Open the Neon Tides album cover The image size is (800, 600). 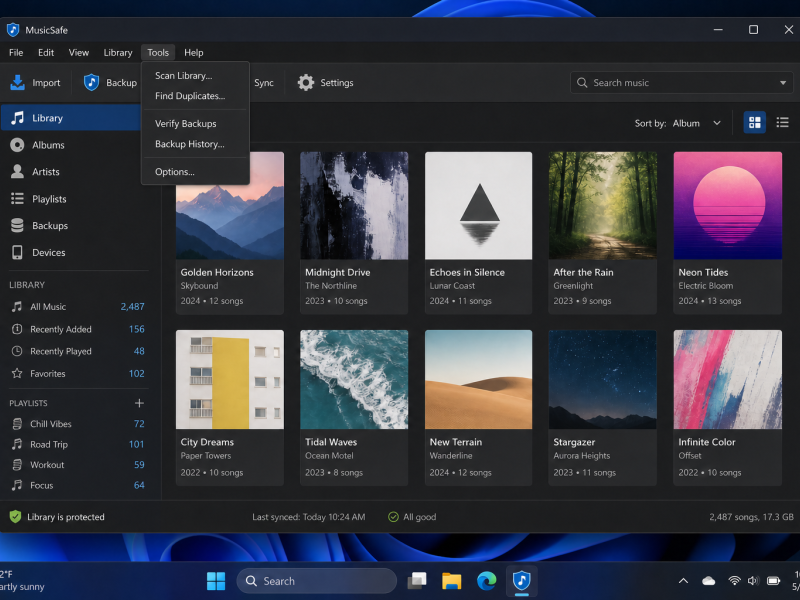[728, 206]
